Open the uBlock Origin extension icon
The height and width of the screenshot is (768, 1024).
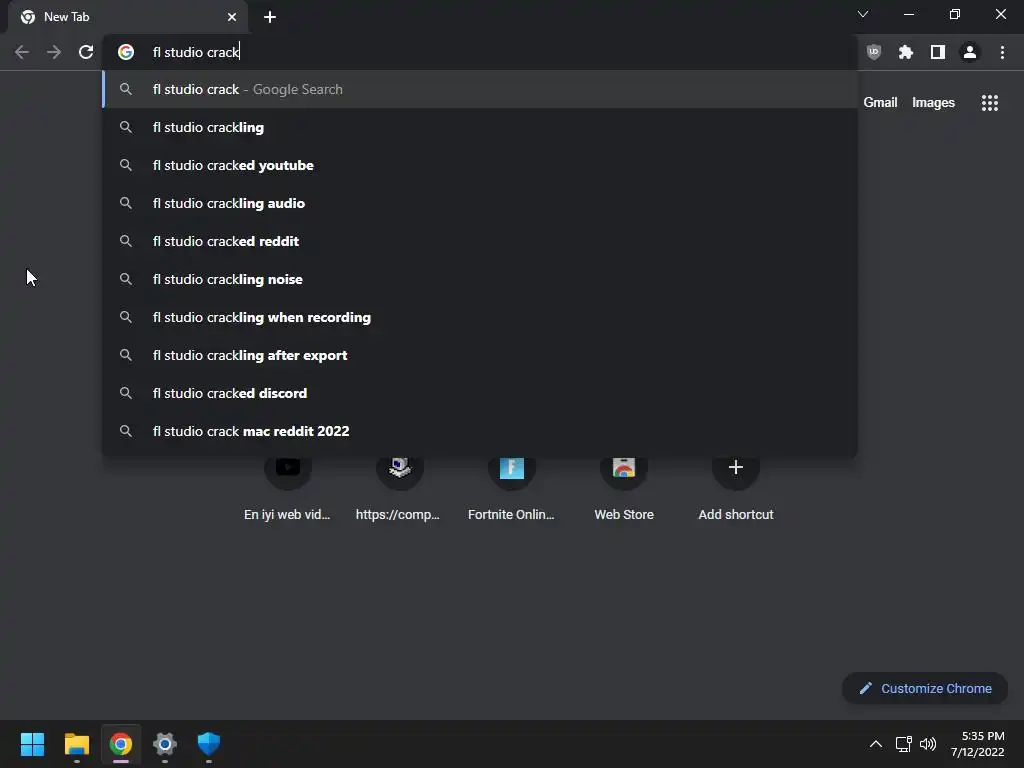tap(874, 52)
